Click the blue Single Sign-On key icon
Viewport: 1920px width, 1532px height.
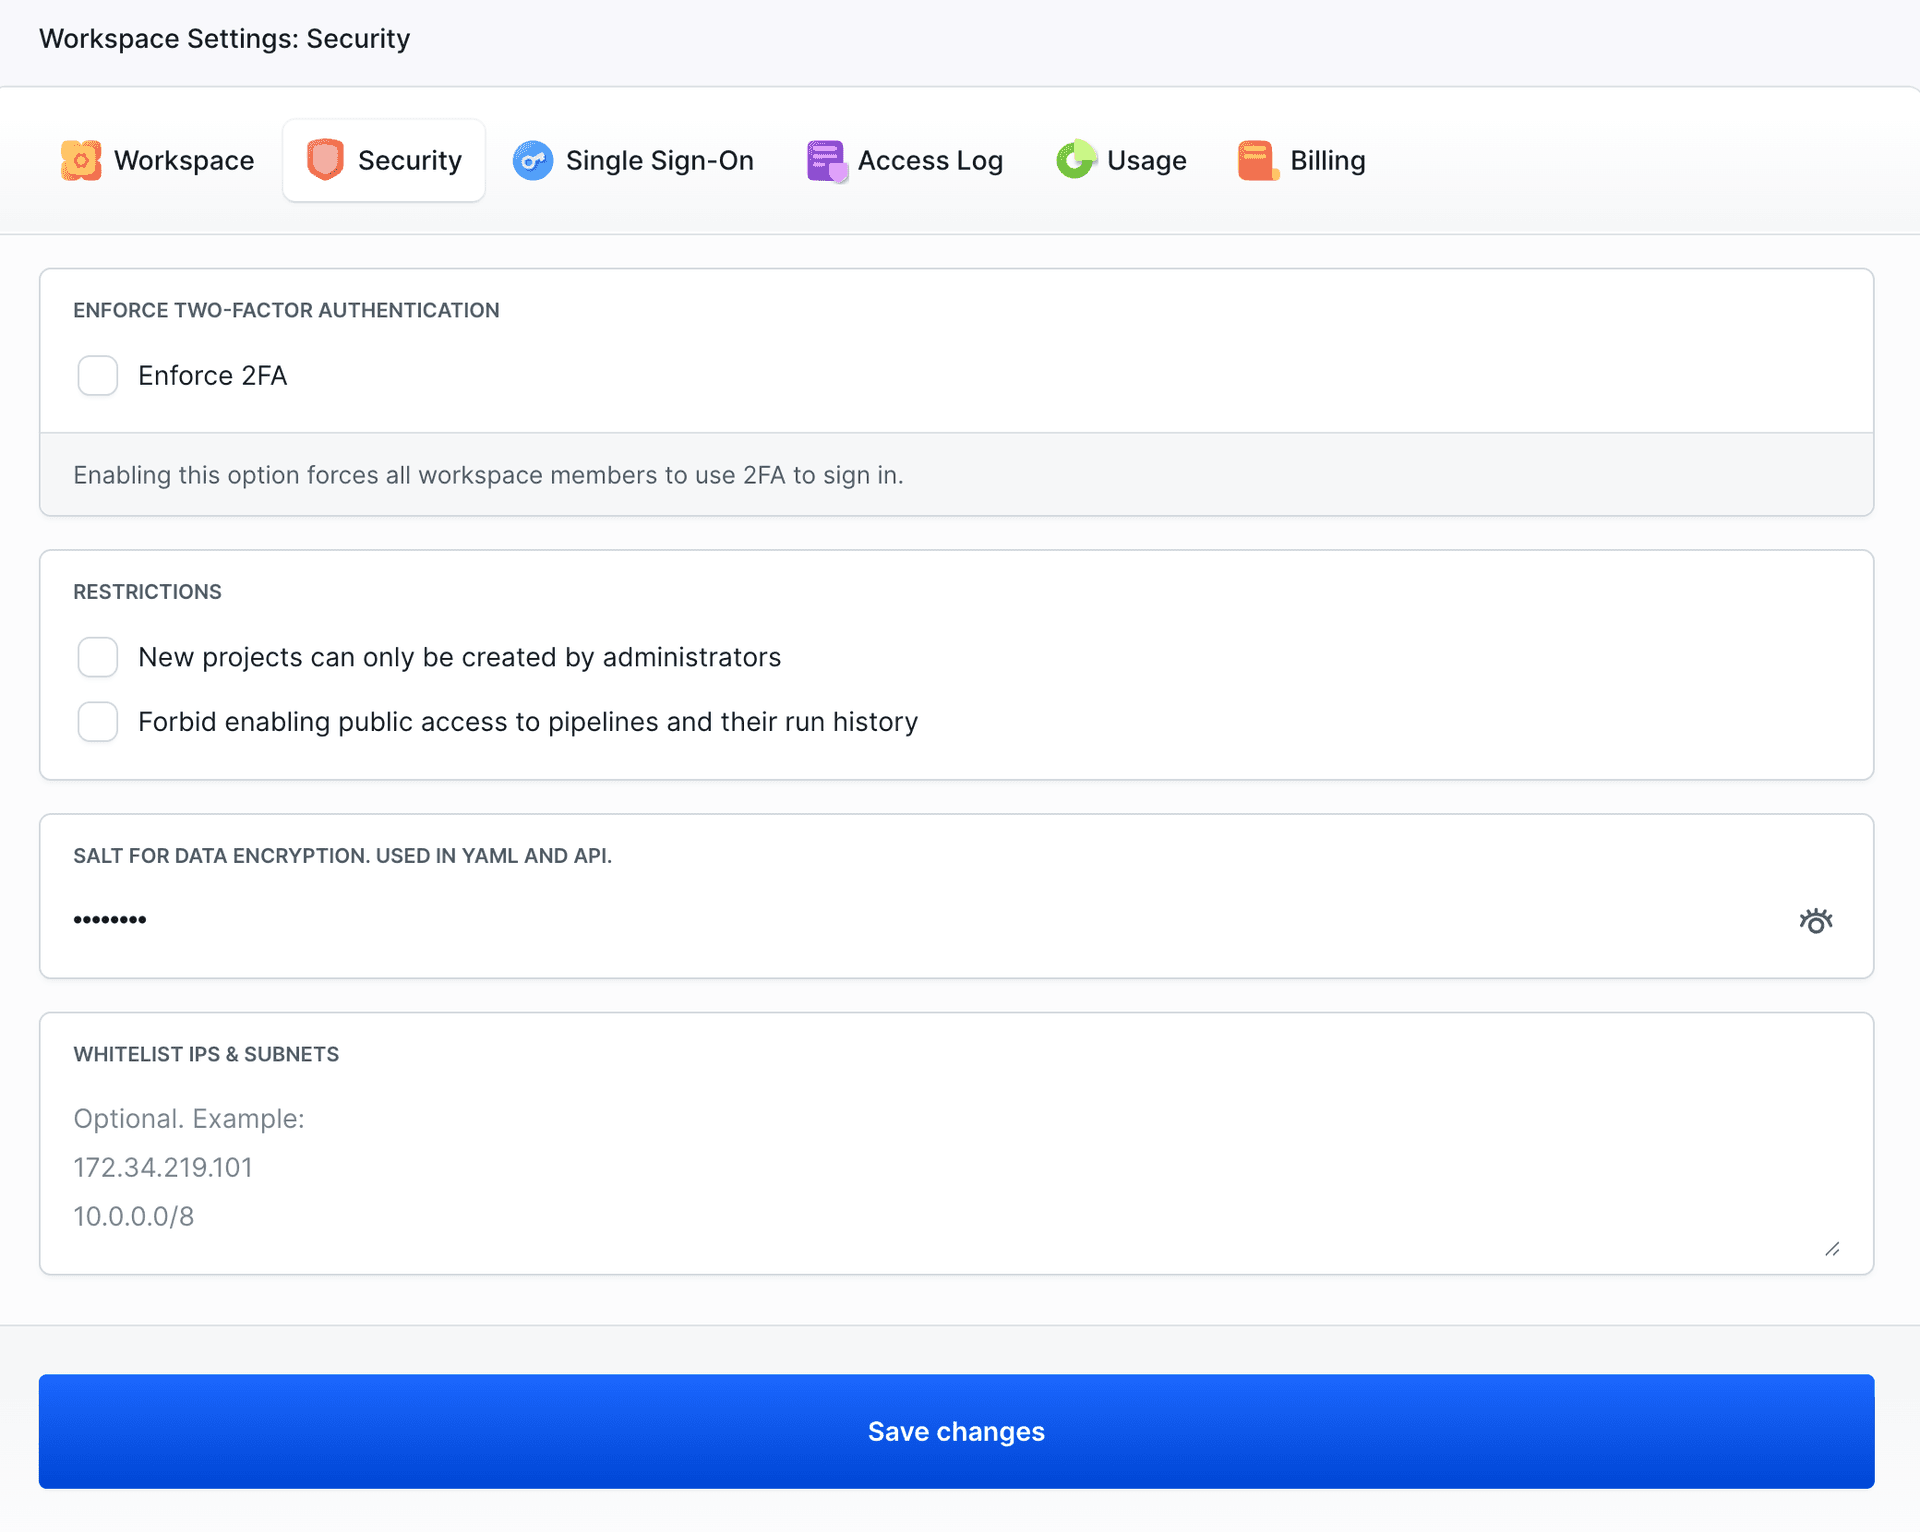coord(533,160)
